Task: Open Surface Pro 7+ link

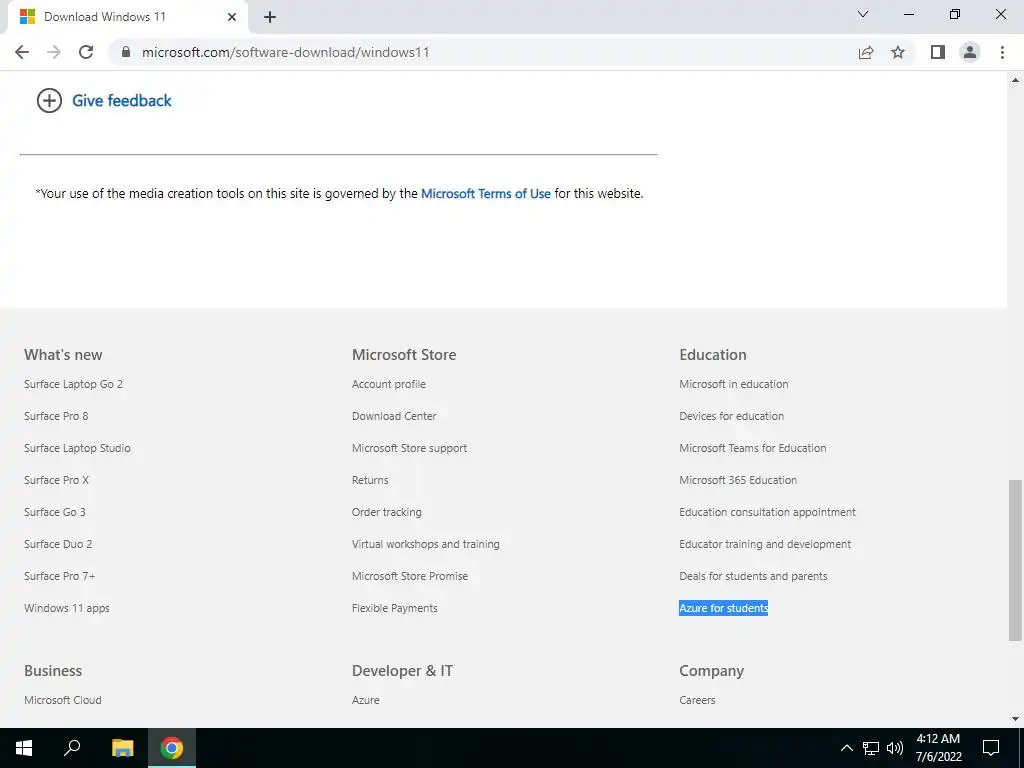Action: (x=59, y=576)
